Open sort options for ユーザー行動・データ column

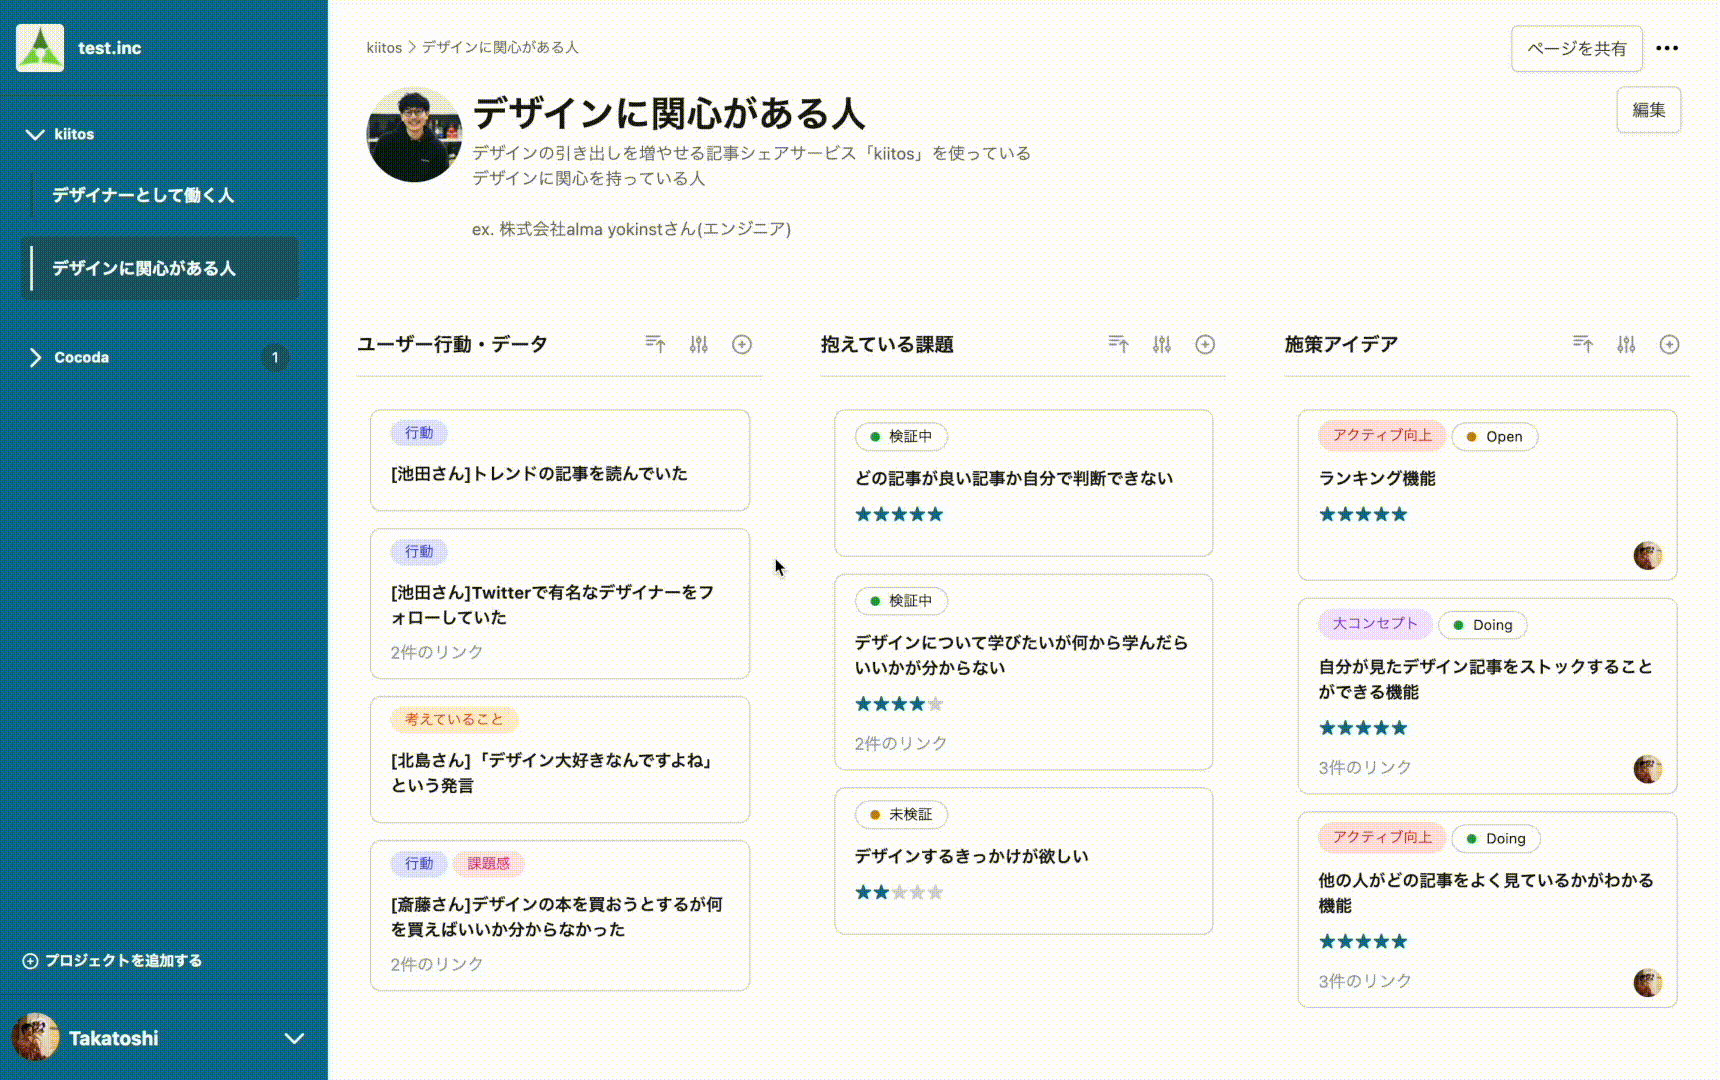tap(655, 344)
